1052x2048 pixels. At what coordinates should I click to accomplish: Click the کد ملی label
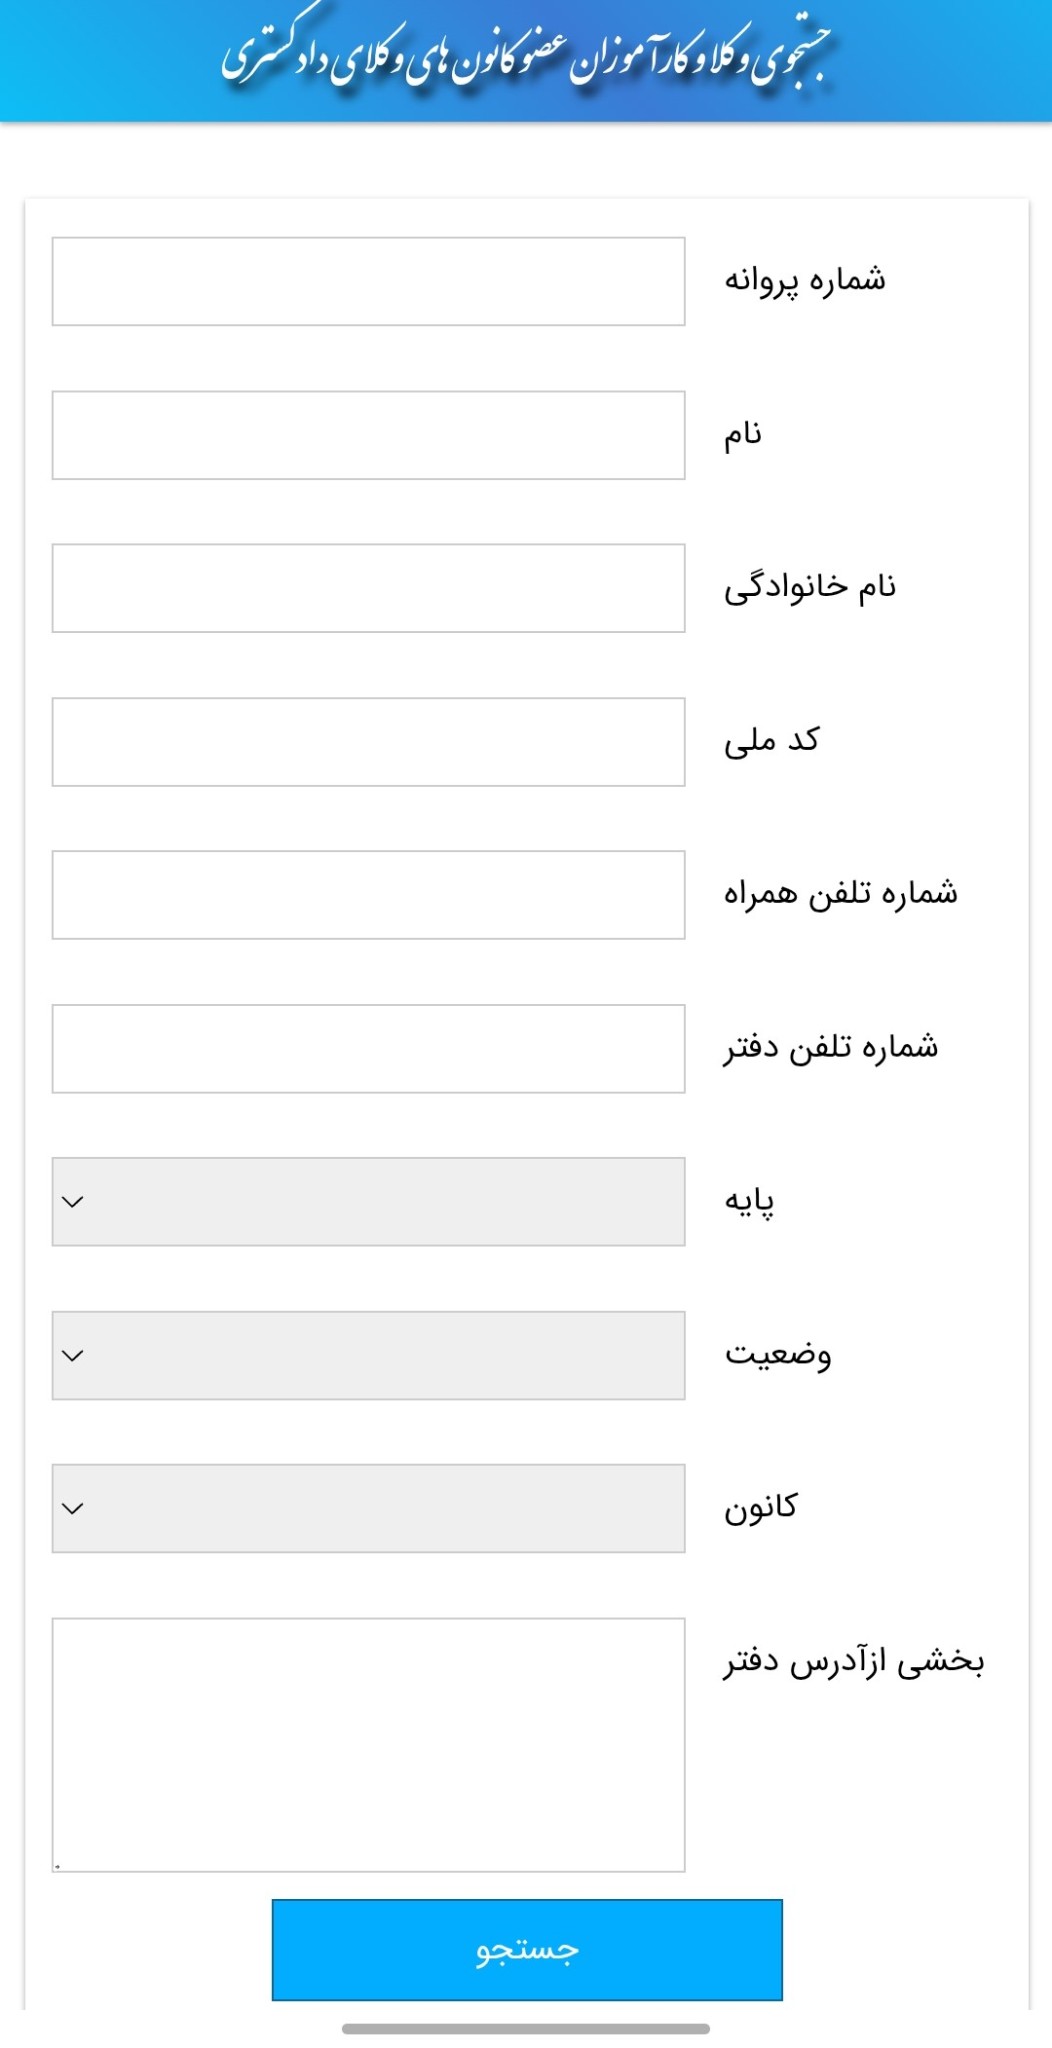[772, 741]
